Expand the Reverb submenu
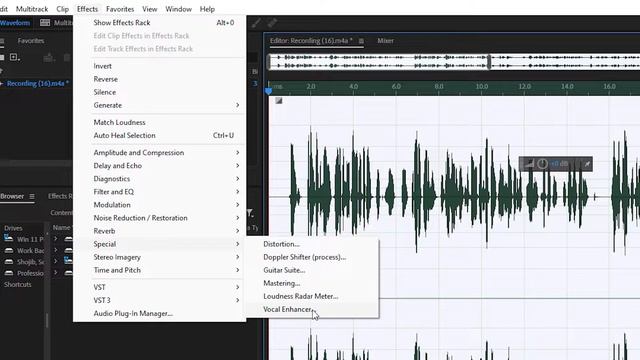The width and height of the screenshot is (640, 360). (x=160, y=231)
